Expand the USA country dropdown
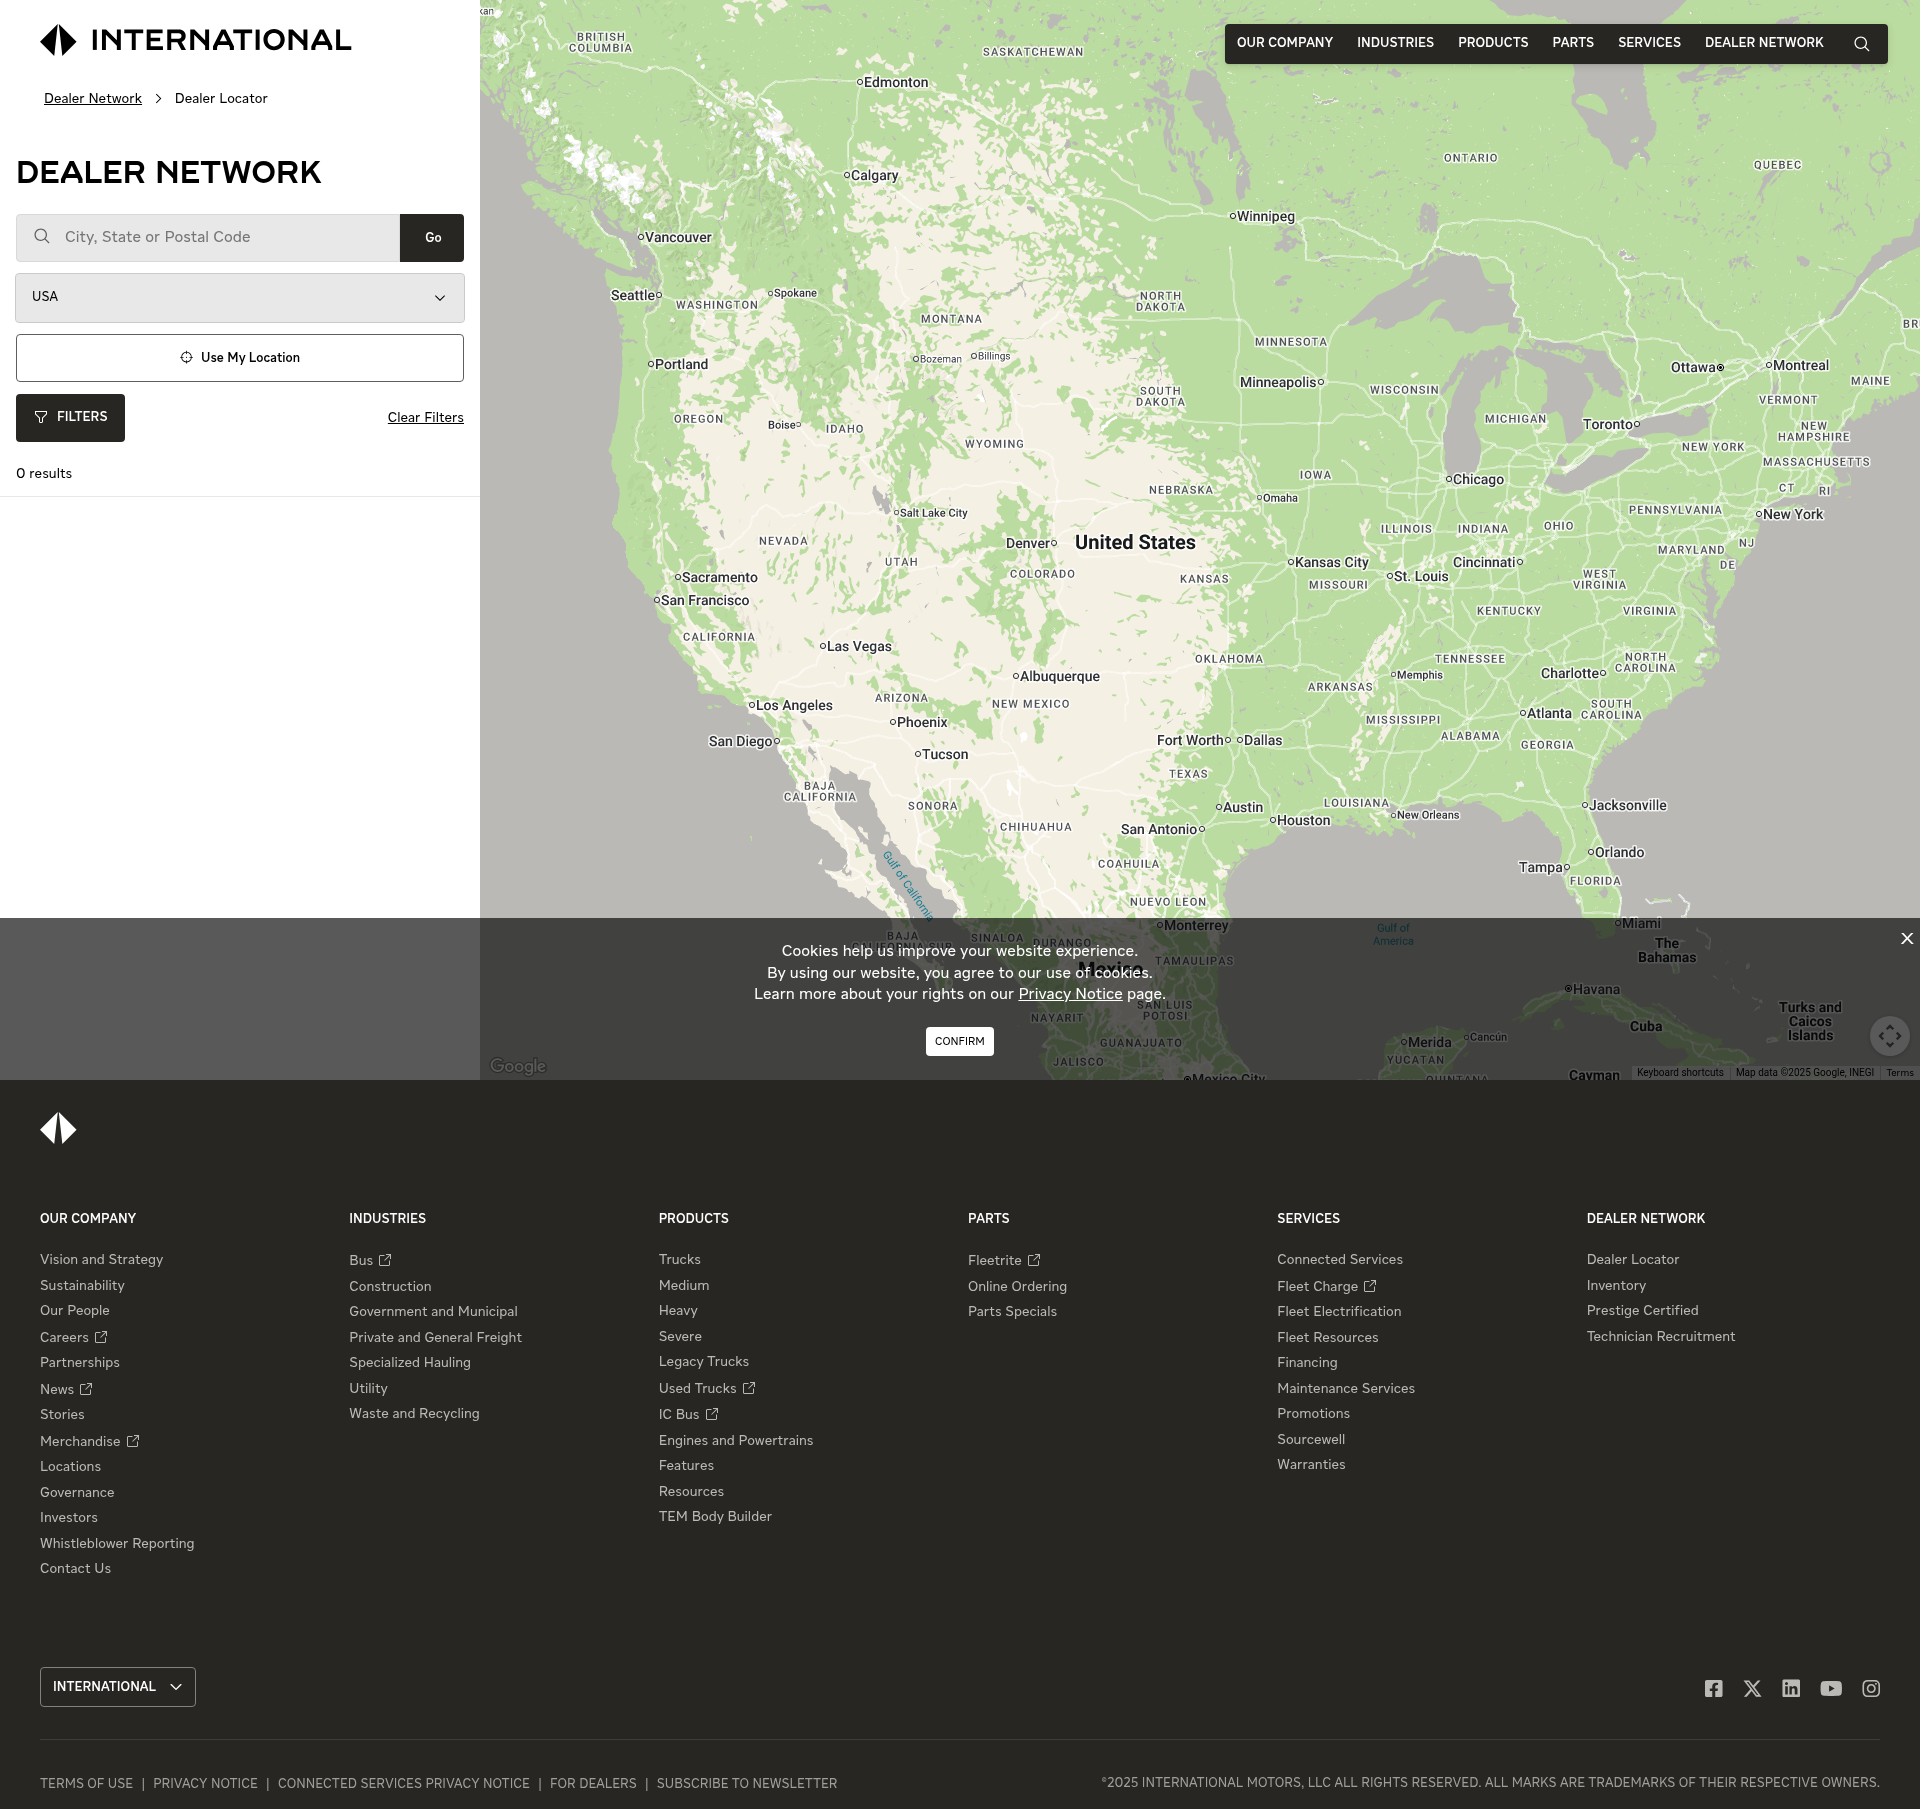Image resolution: width=1928 pixels, height=1809 pixels. (240, 297)
